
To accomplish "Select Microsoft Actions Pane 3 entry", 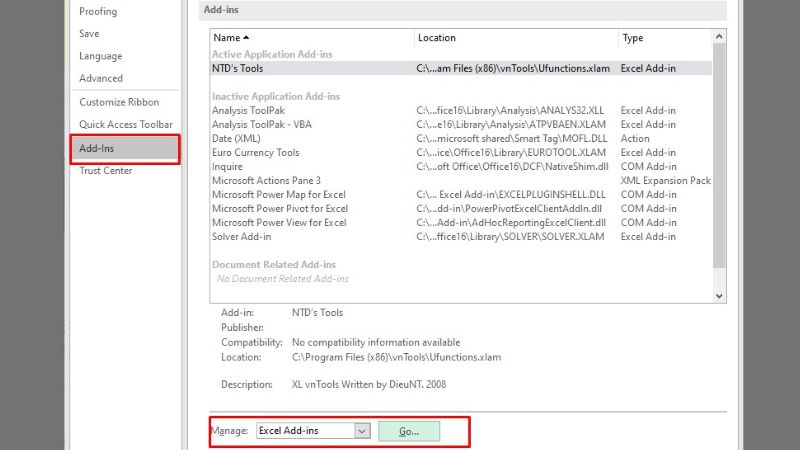I will 266,181.
